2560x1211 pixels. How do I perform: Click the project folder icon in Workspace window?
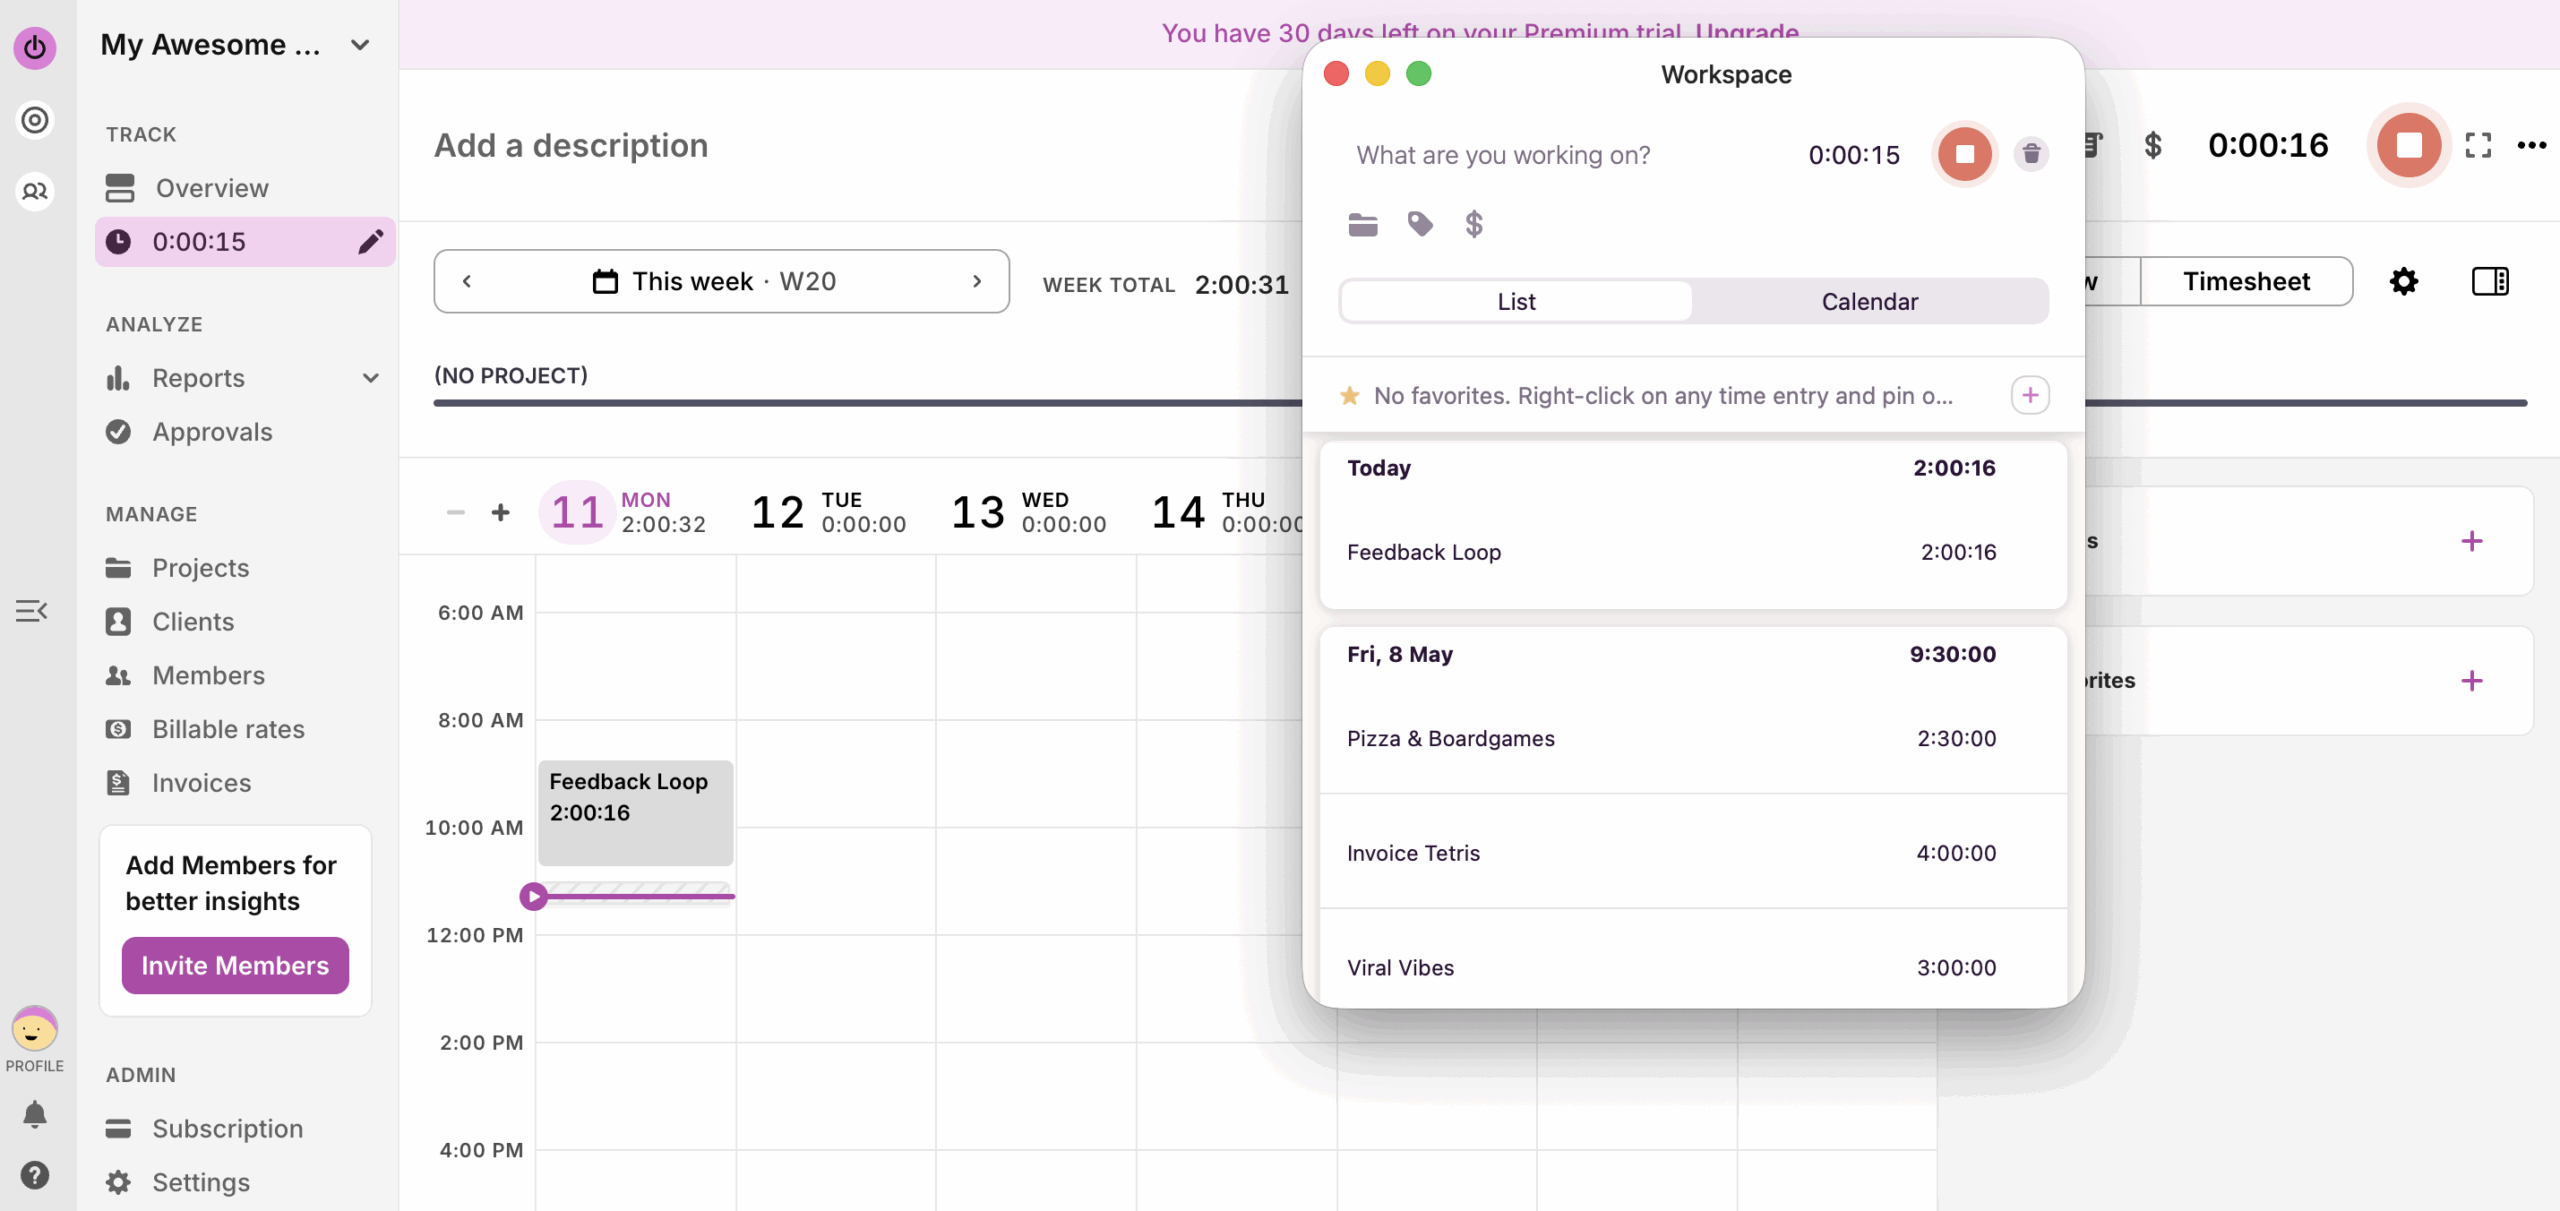coord(1363,224)
